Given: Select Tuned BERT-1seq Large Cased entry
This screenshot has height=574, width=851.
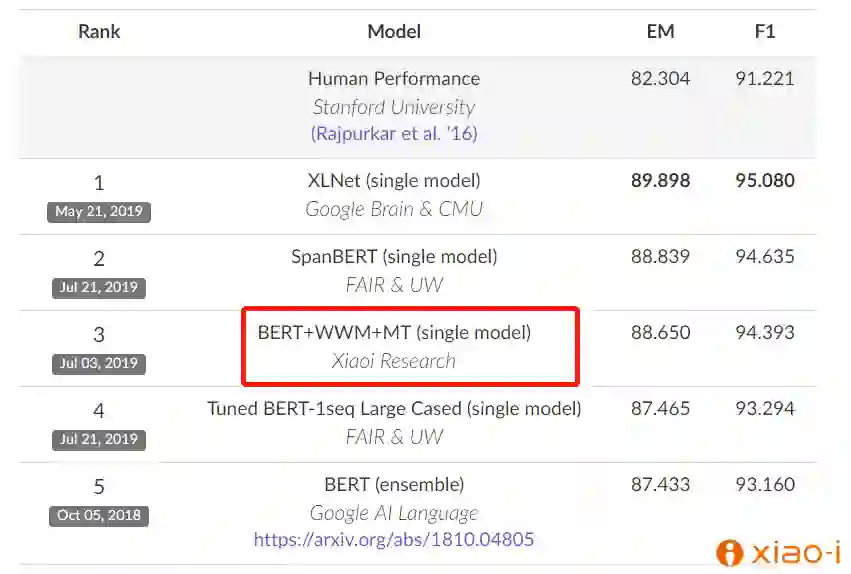Looking at the screenshot, I should (x=394, y=409).
